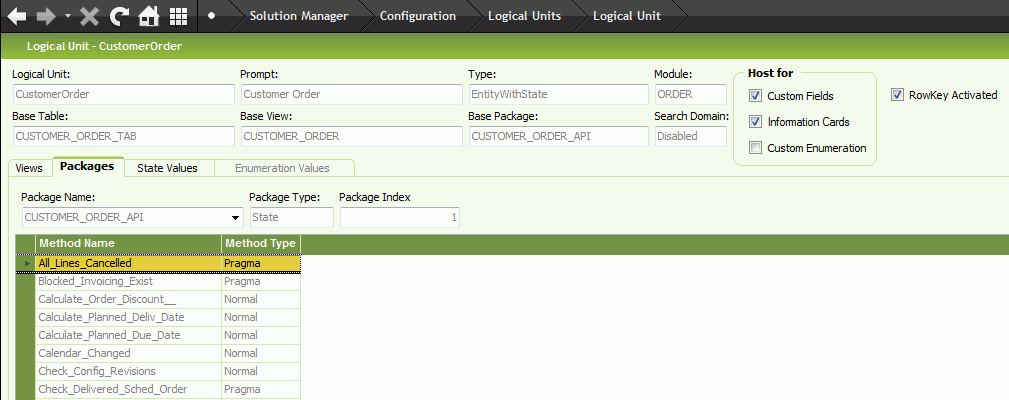
Task: Go to Logical Units breadcrumb
Action: coord(524,16)
